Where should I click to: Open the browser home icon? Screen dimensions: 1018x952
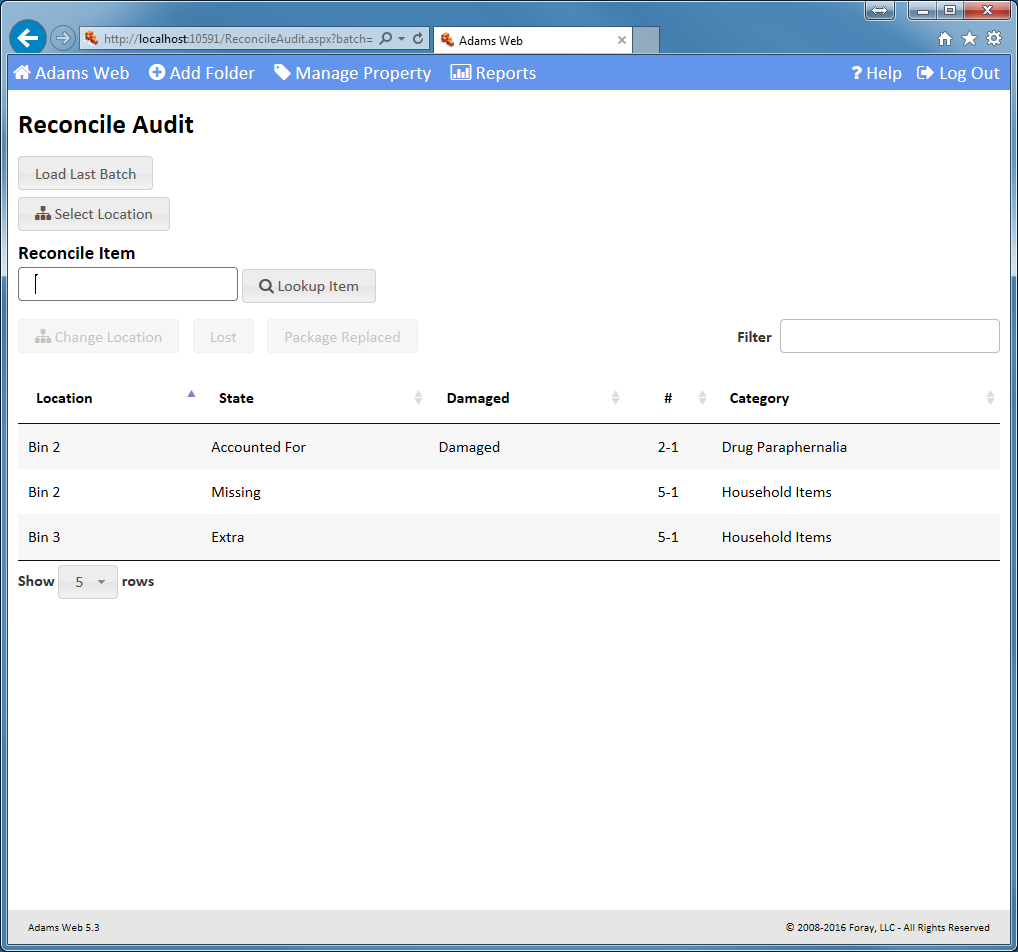945,39
